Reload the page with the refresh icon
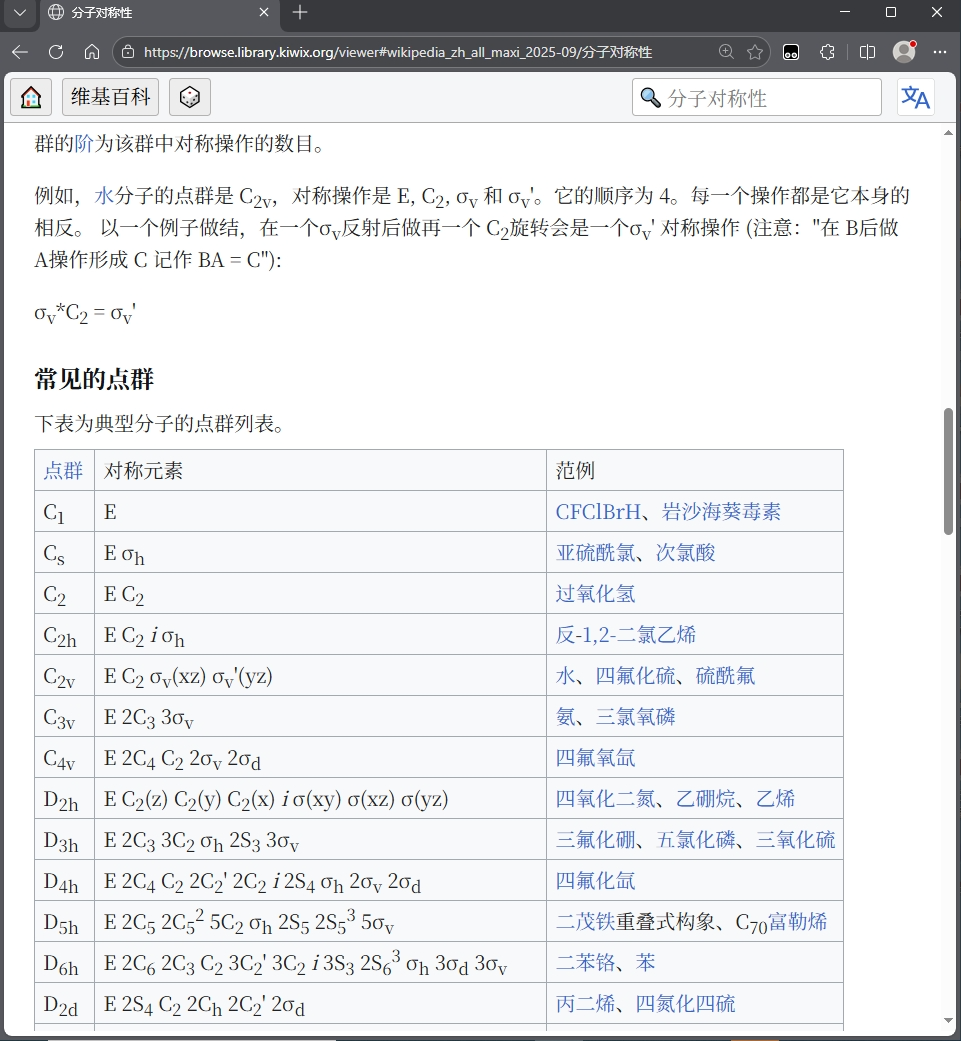This screenshot has width=961, height=1041. pyautogui.click(x=56, y=52)
